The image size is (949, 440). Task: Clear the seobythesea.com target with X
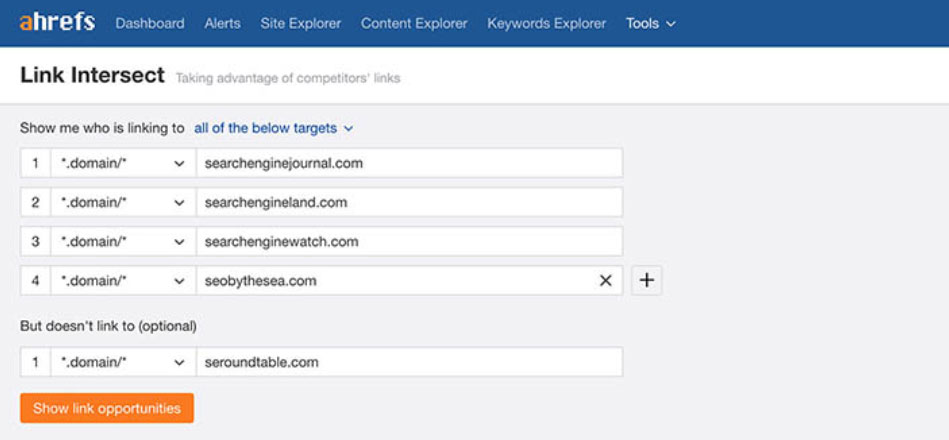(605, 281)
